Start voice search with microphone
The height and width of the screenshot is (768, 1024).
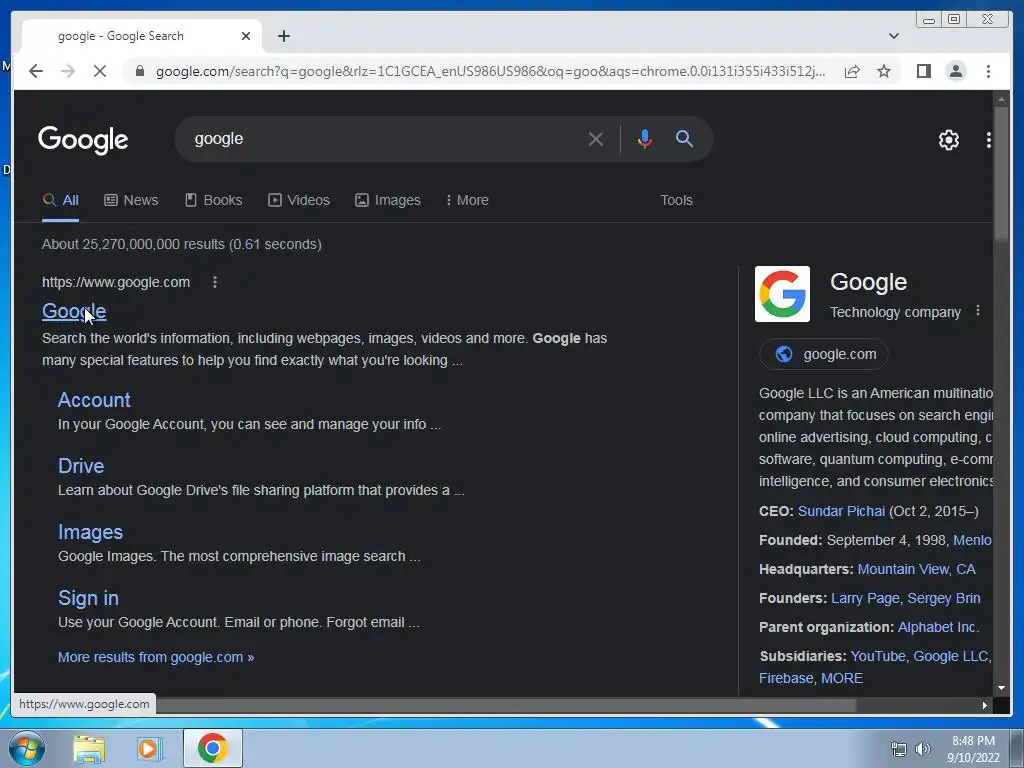(x=645, y=139)
